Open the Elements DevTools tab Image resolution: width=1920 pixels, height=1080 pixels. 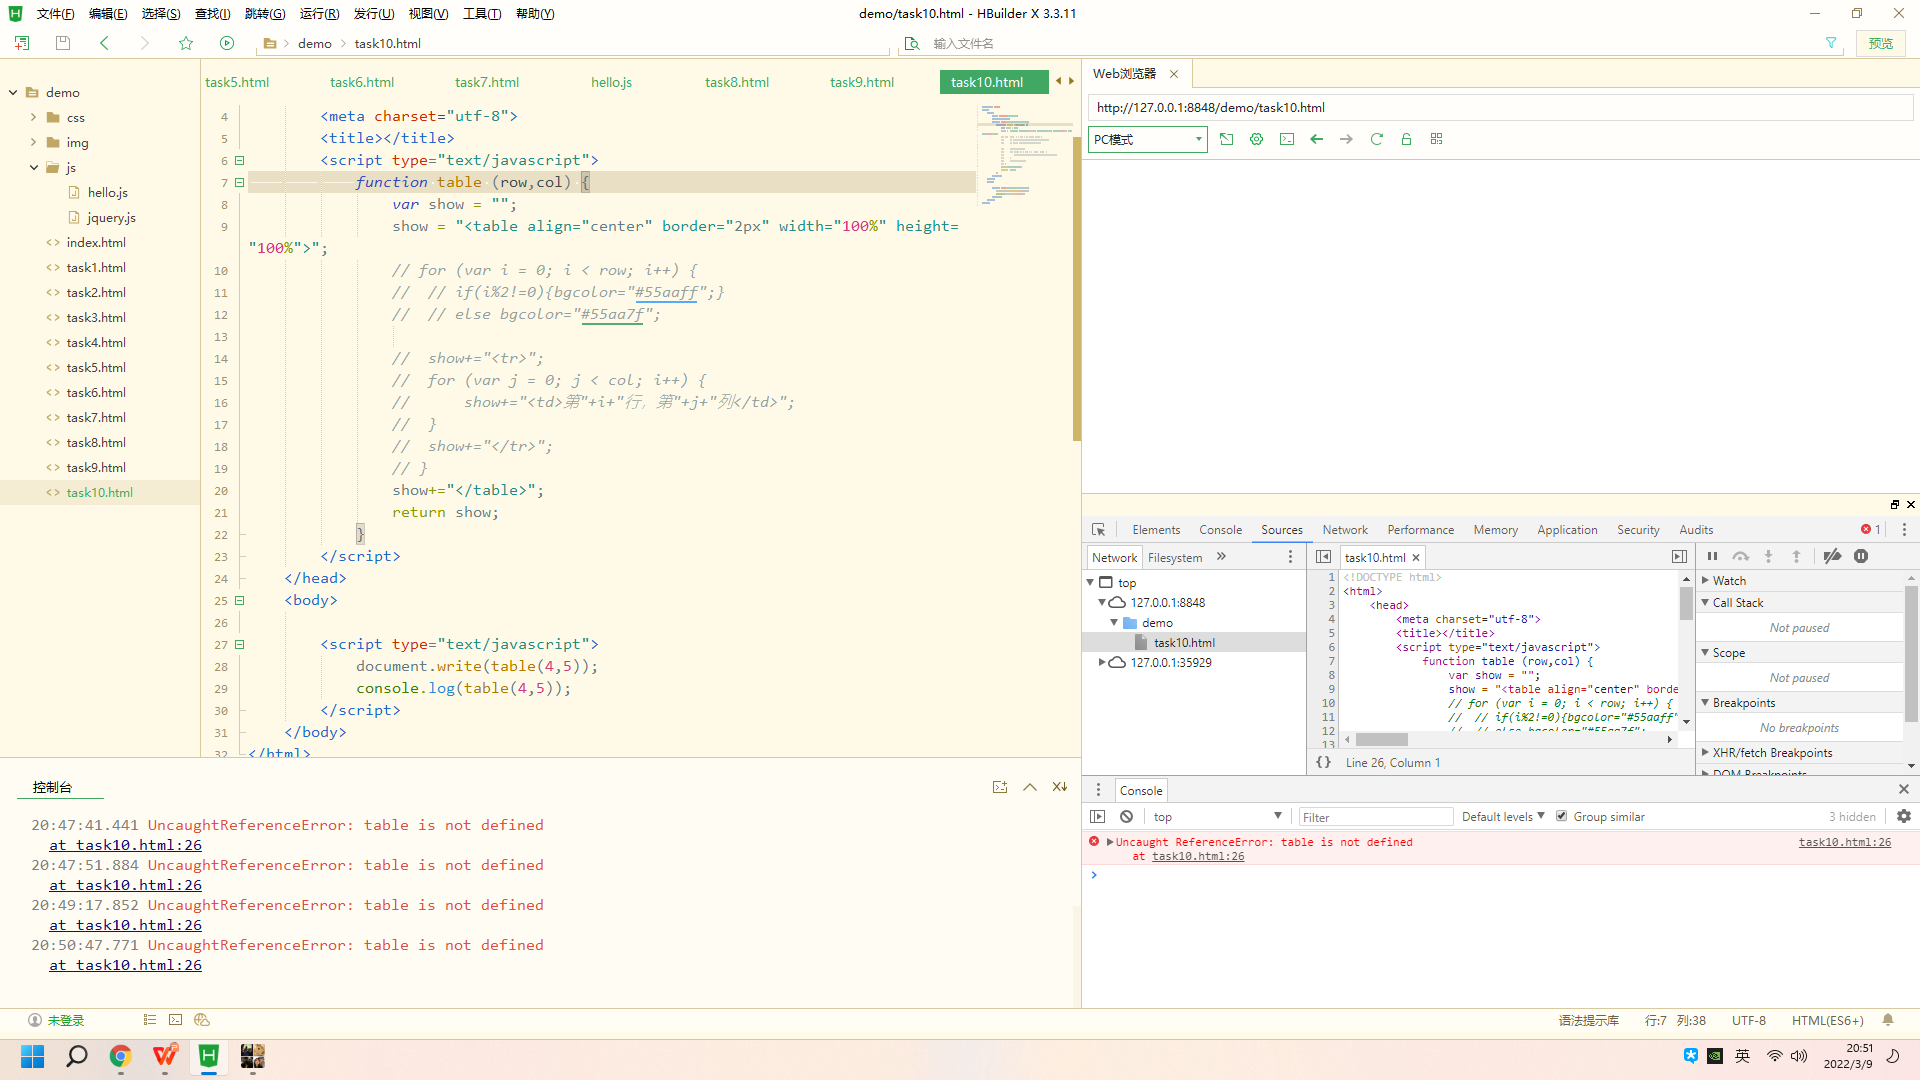1156,530
